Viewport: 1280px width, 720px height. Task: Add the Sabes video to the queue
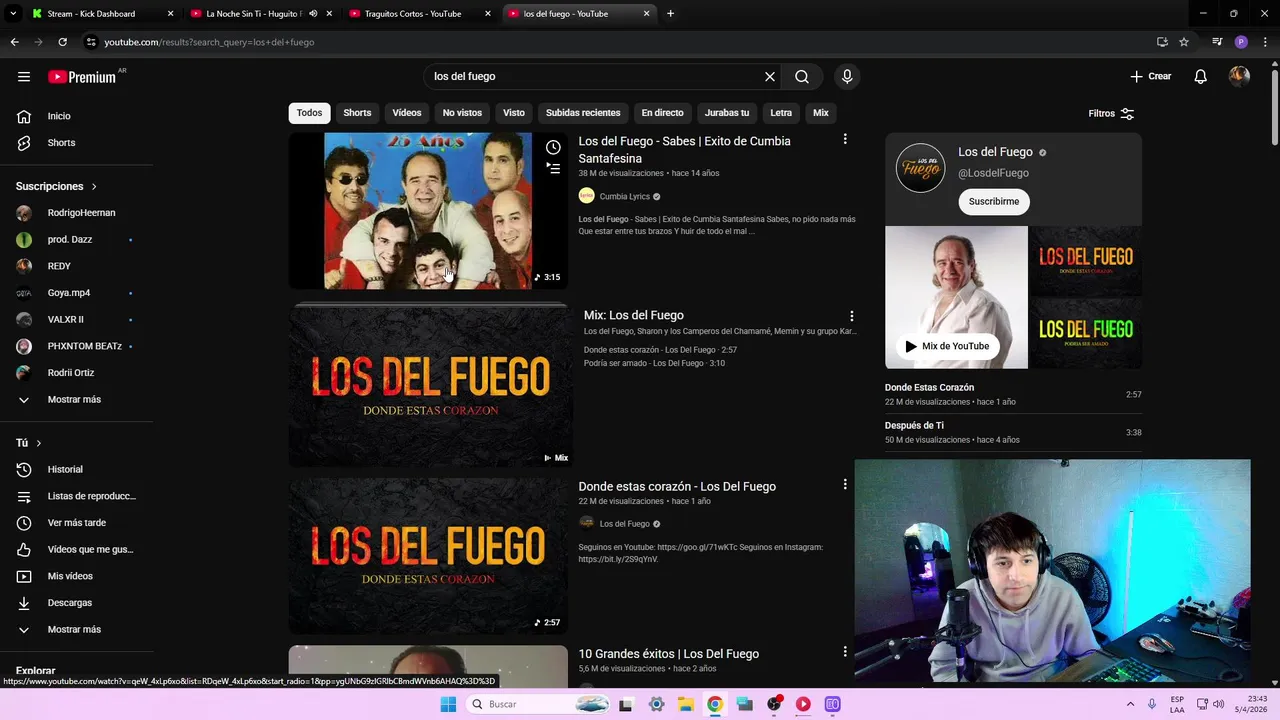(x=553, y=169)
